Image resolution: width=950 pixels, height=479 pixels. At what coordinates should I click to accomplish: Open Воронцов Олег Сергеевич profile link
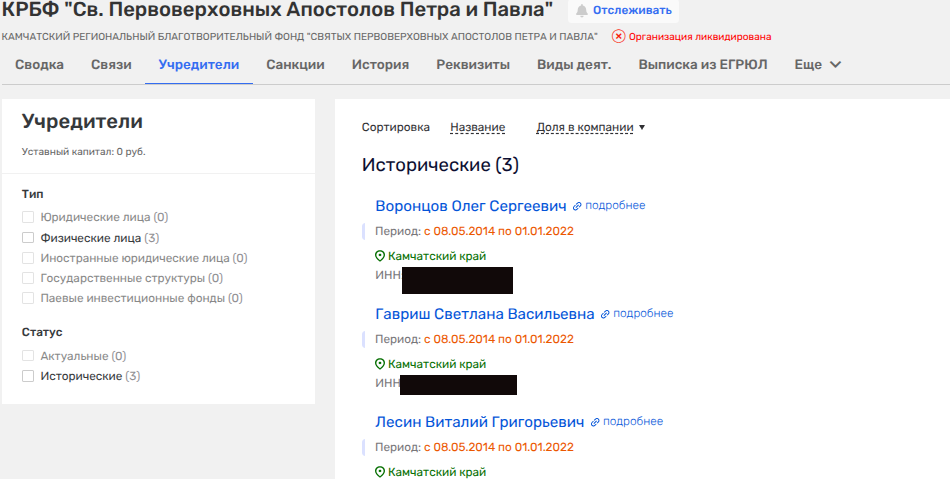(470, 206)
